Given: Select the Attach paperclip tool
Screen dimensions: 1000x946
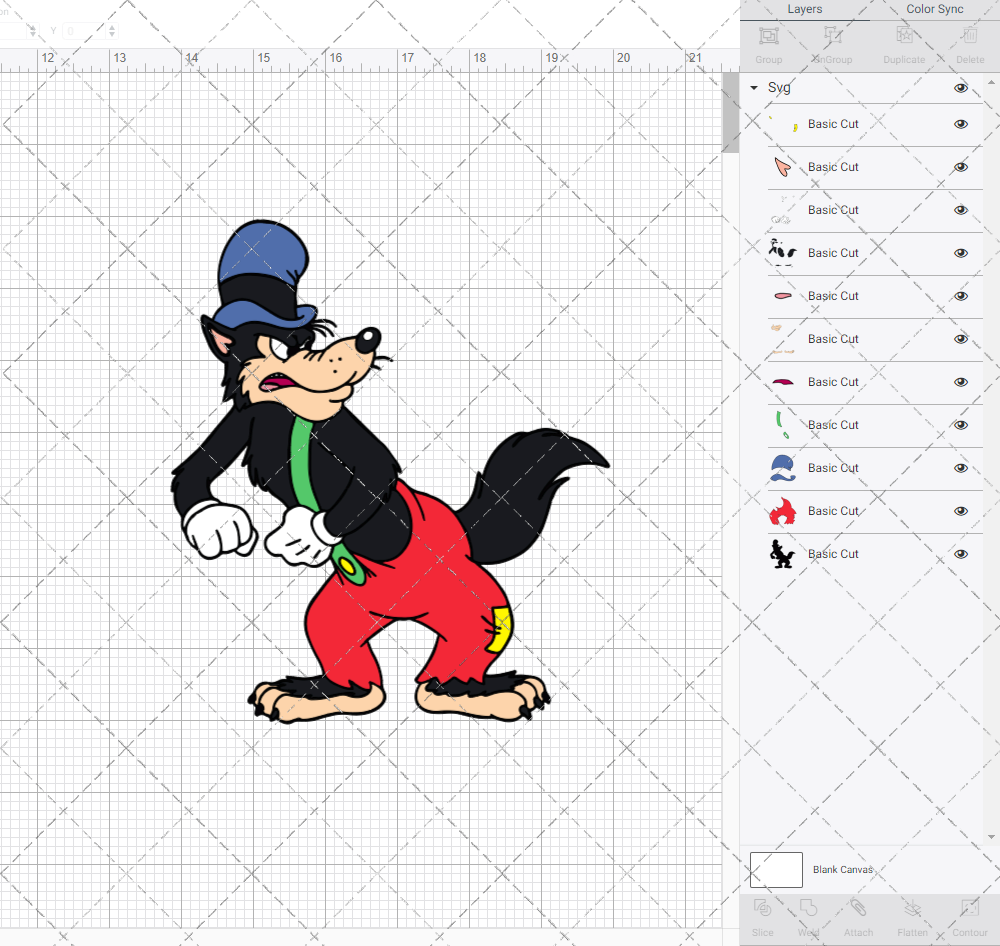Looking at the screenshot, I should [858, 908].
